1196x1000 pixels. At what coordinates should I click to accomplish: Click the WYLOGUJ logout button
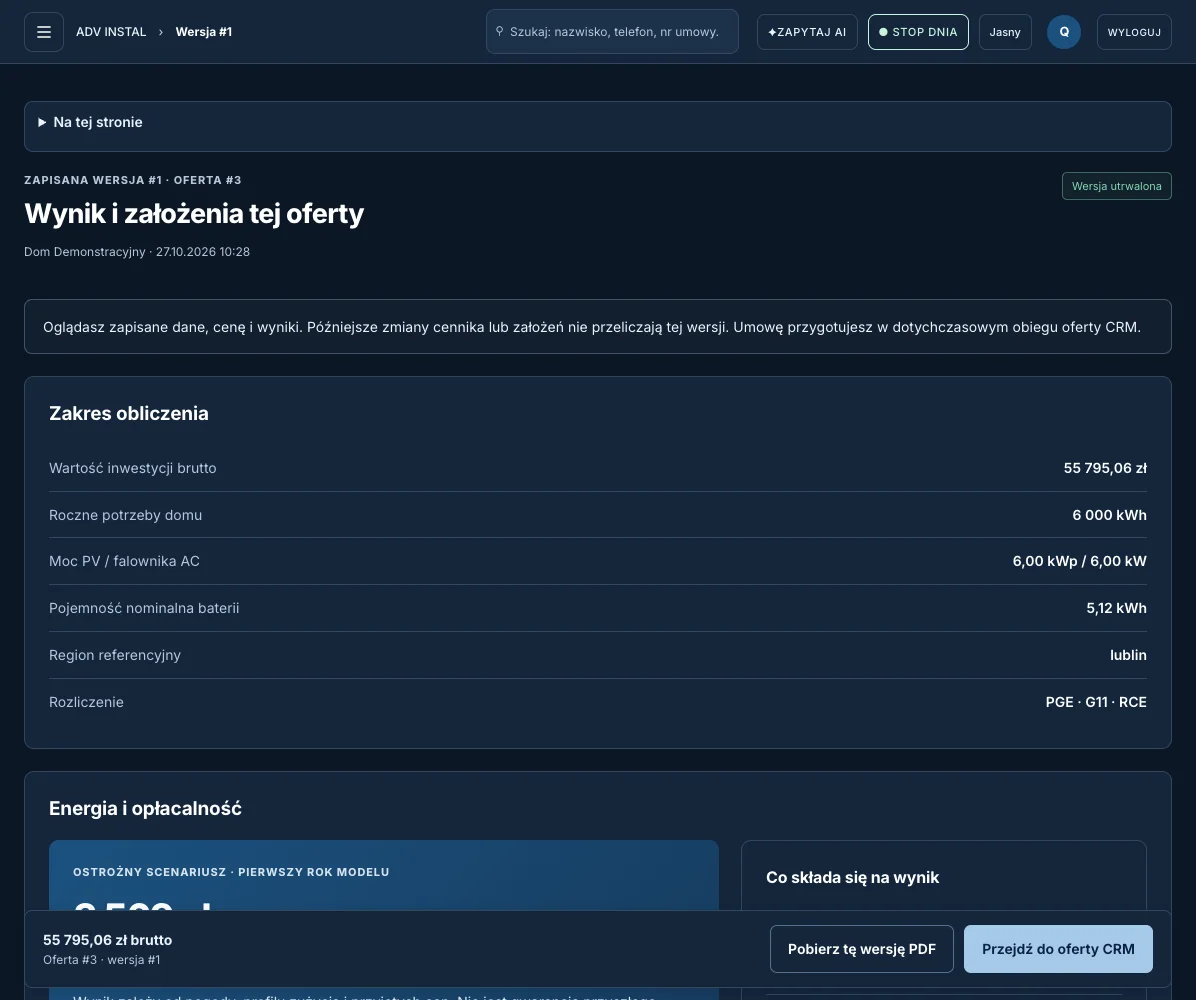coord(1133,32)
